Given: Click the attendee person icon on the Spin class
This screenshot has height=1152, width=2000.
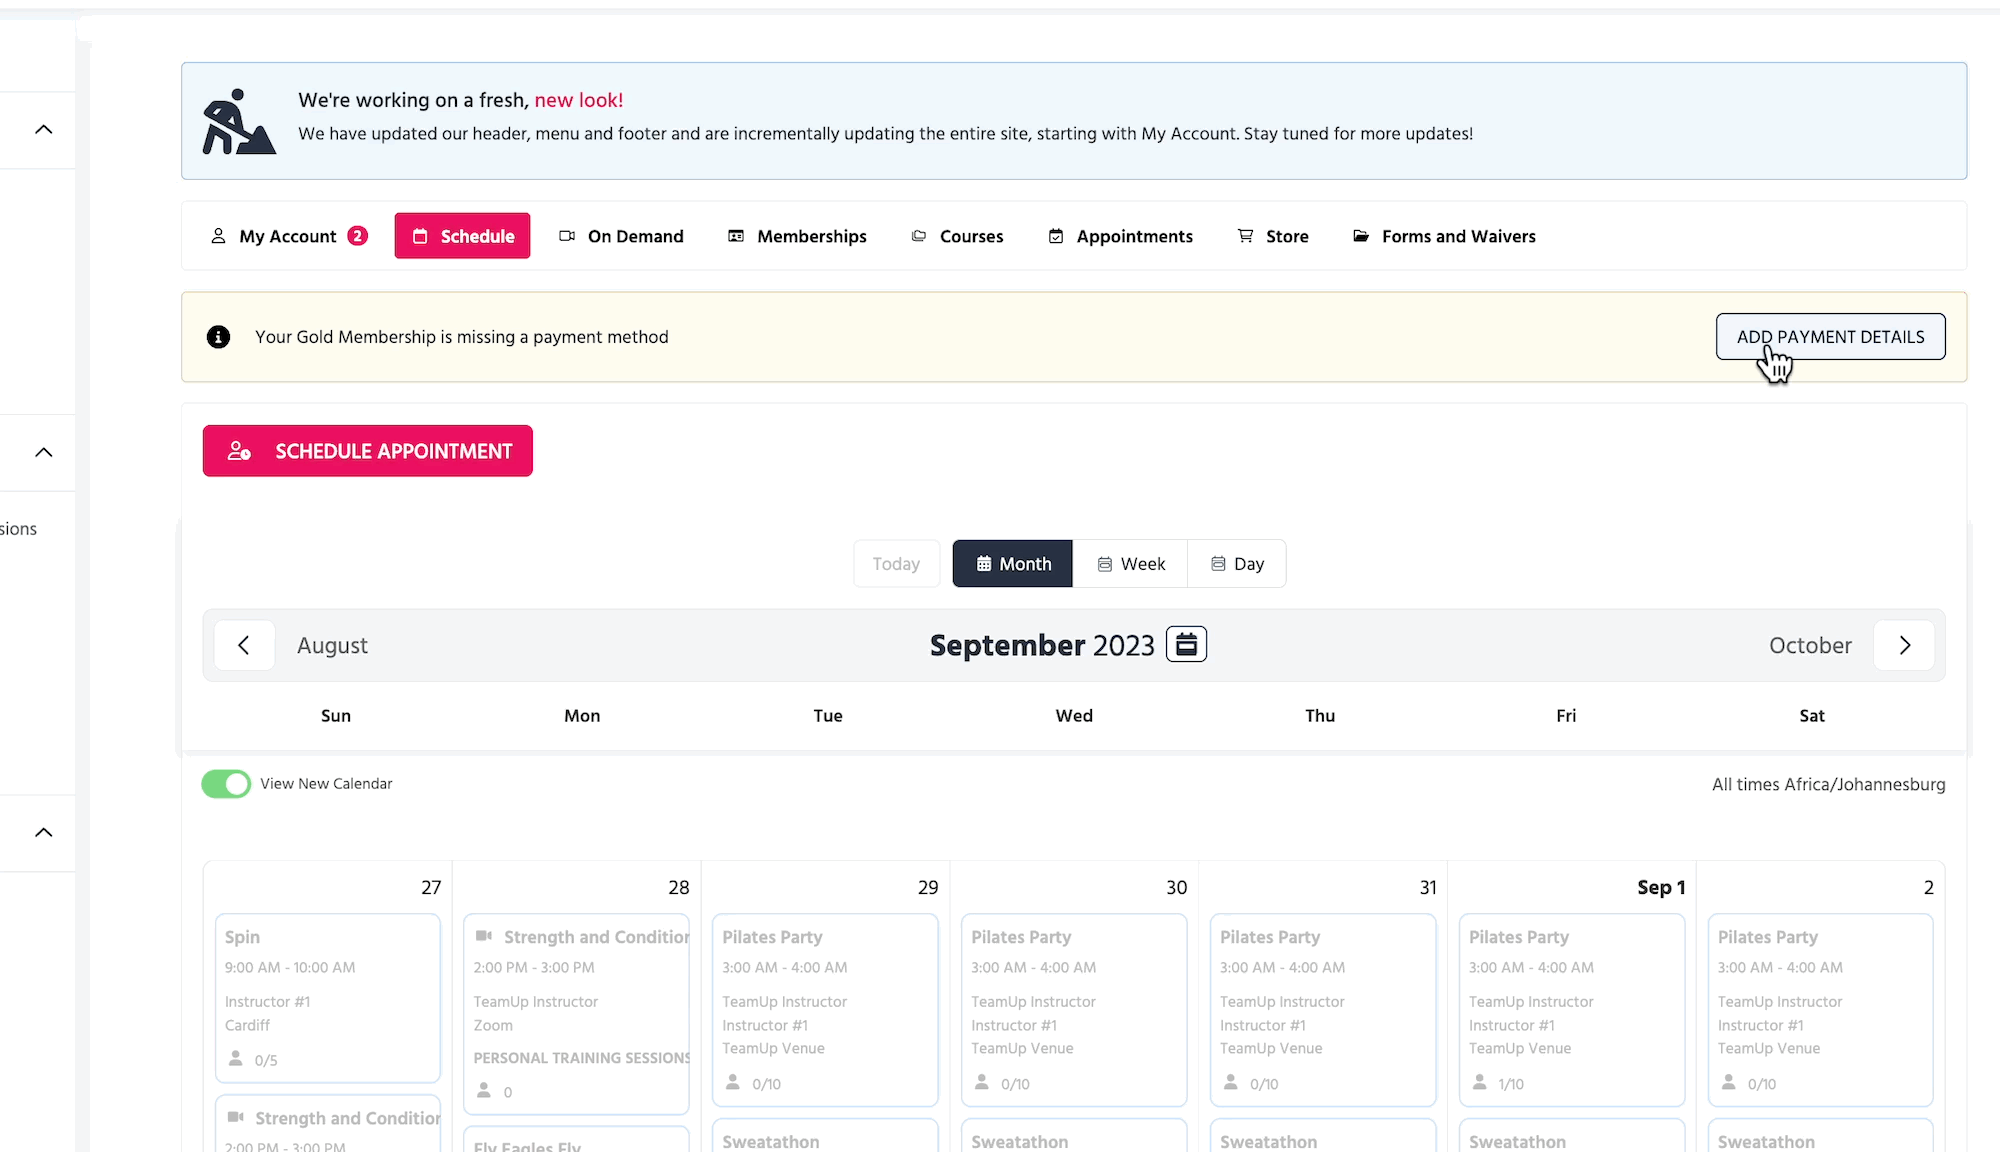Looking at the screenshot, I should tap(236, 1058).
